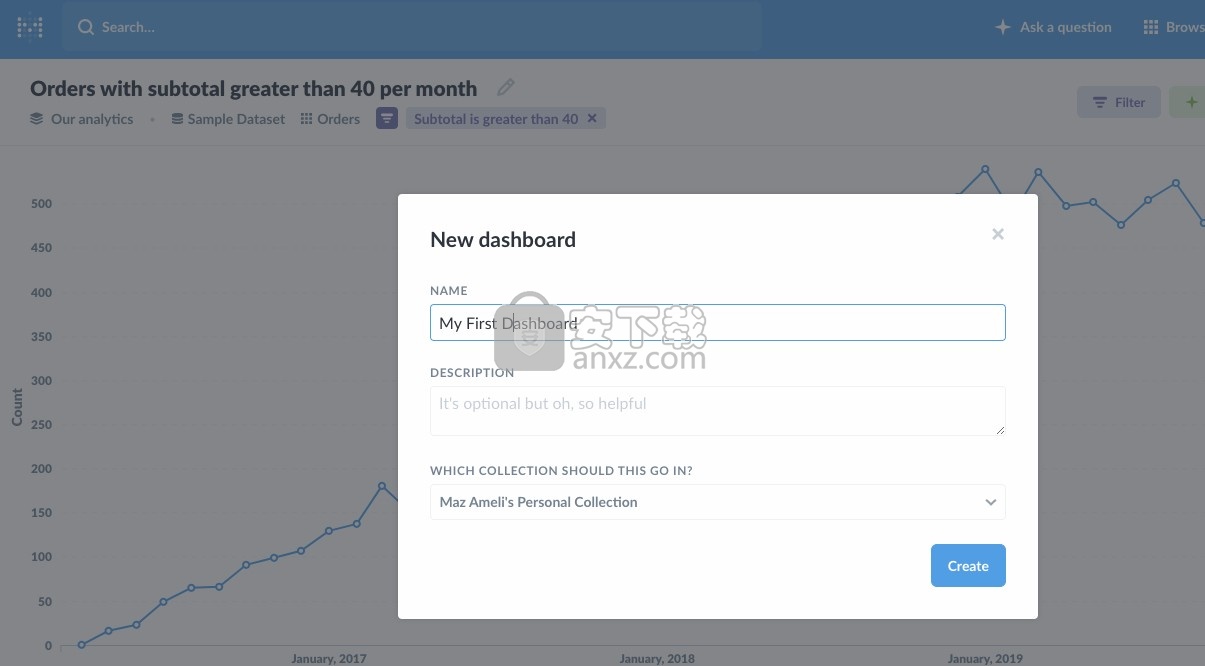Click the purple filter icon badge

pos(386,118)
